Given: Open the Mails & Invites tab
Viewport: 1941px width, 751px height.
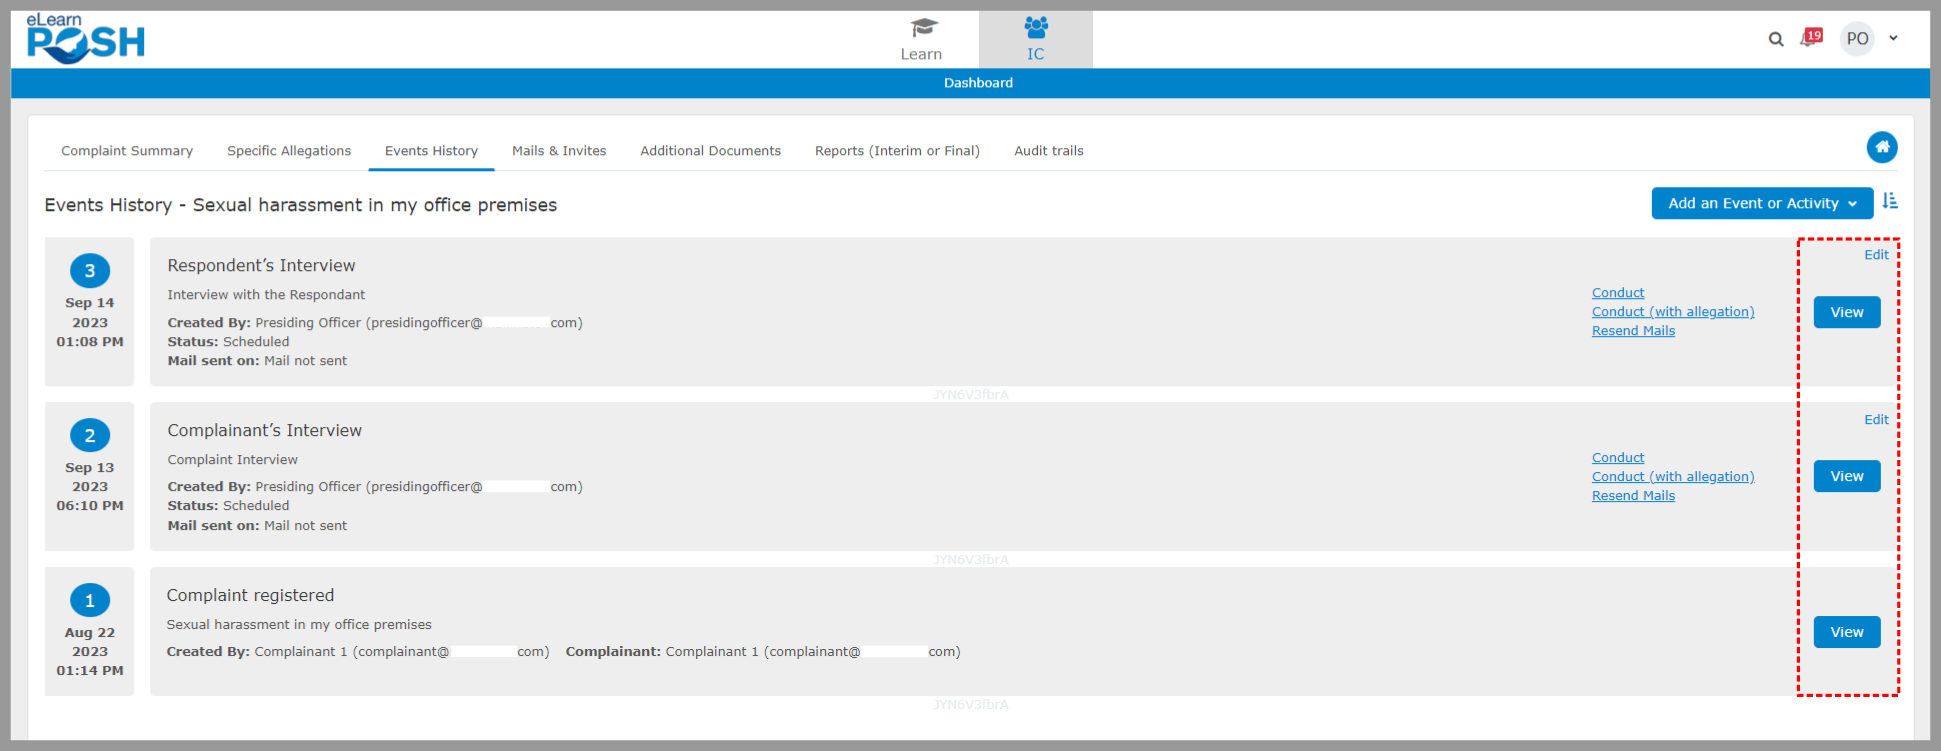Looking at the screenshot, I should pos(559,151).
